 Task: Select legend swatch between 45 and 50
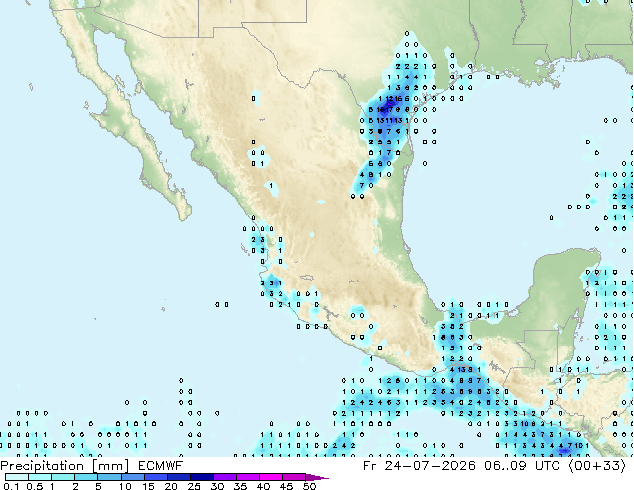coord(294,477)
